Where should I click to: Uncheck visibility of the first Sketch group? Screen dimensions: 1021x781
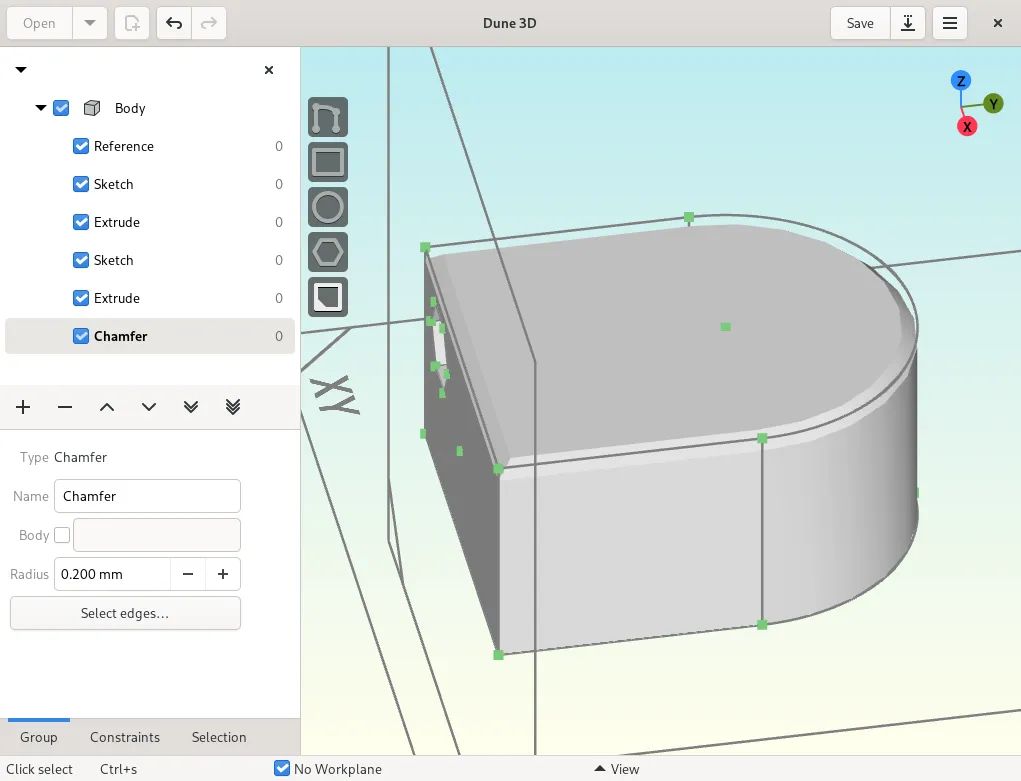80,184
